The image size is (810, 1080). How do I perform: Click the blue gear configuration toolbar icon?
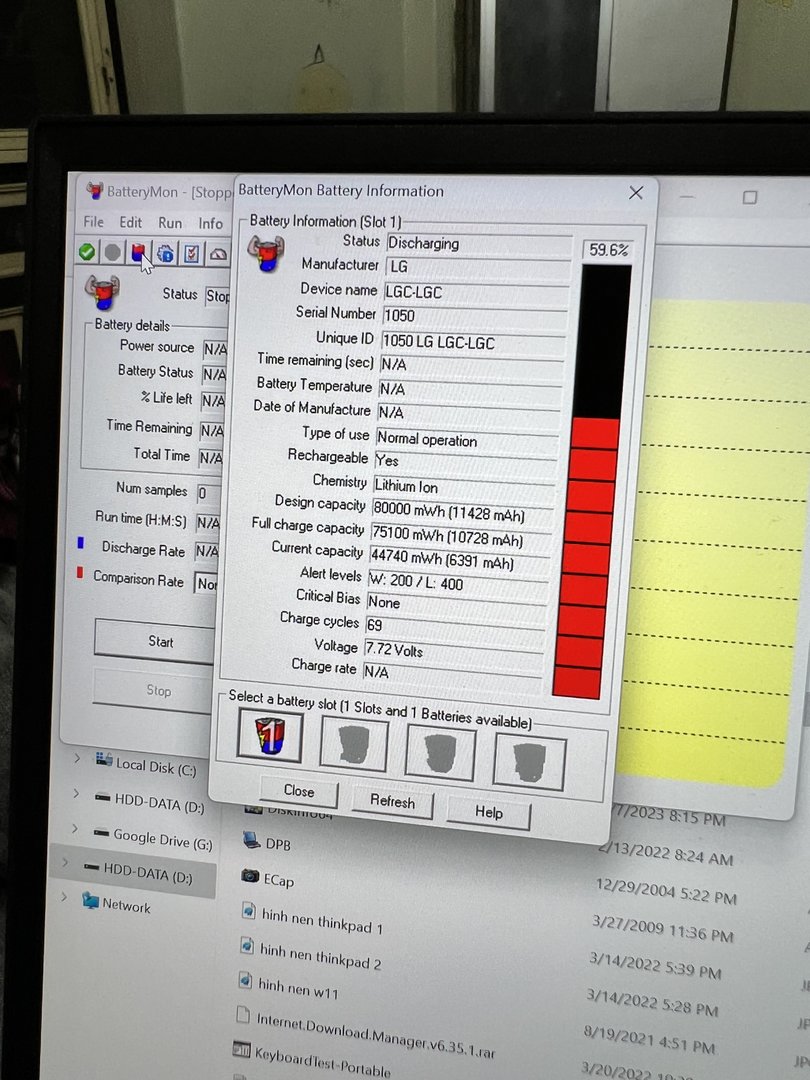[x=165, y=254]
